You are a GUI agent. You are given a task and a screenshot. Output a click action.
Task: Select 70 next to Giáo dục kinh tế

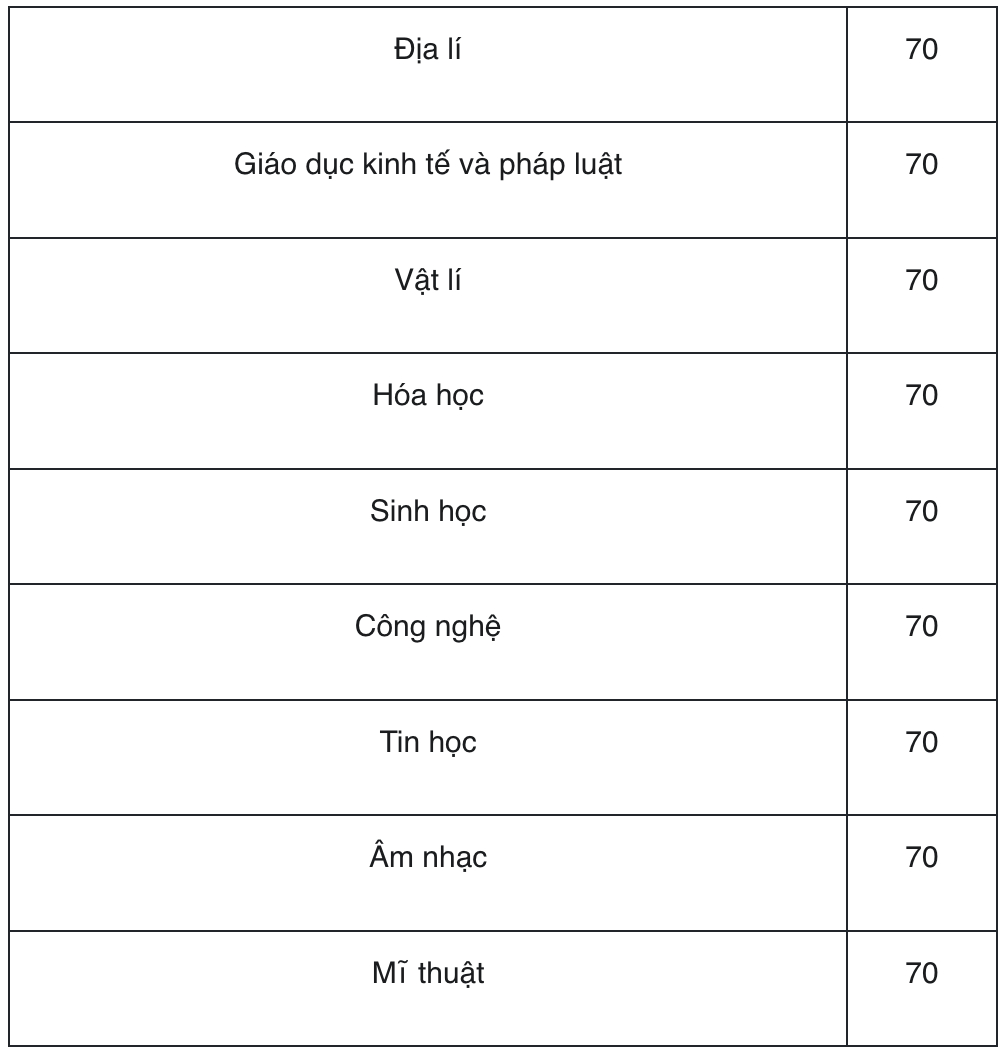921,165
